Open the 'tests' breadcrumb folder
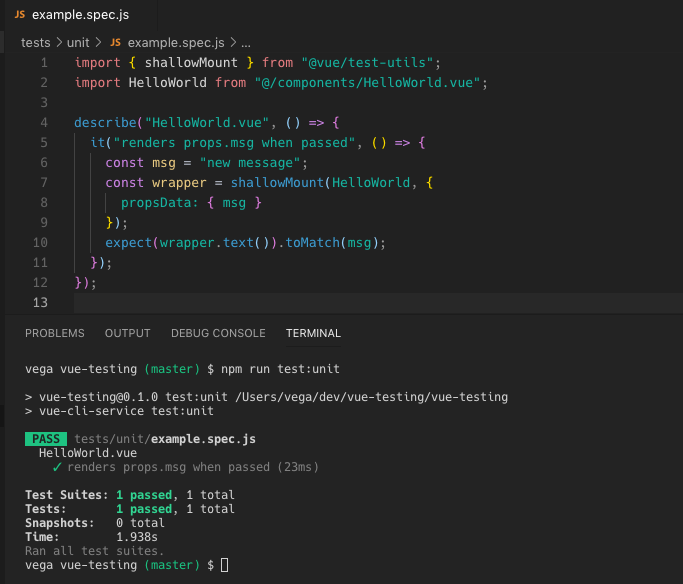The width and height of the screenshot is (683, 584). tap(35, 43)
